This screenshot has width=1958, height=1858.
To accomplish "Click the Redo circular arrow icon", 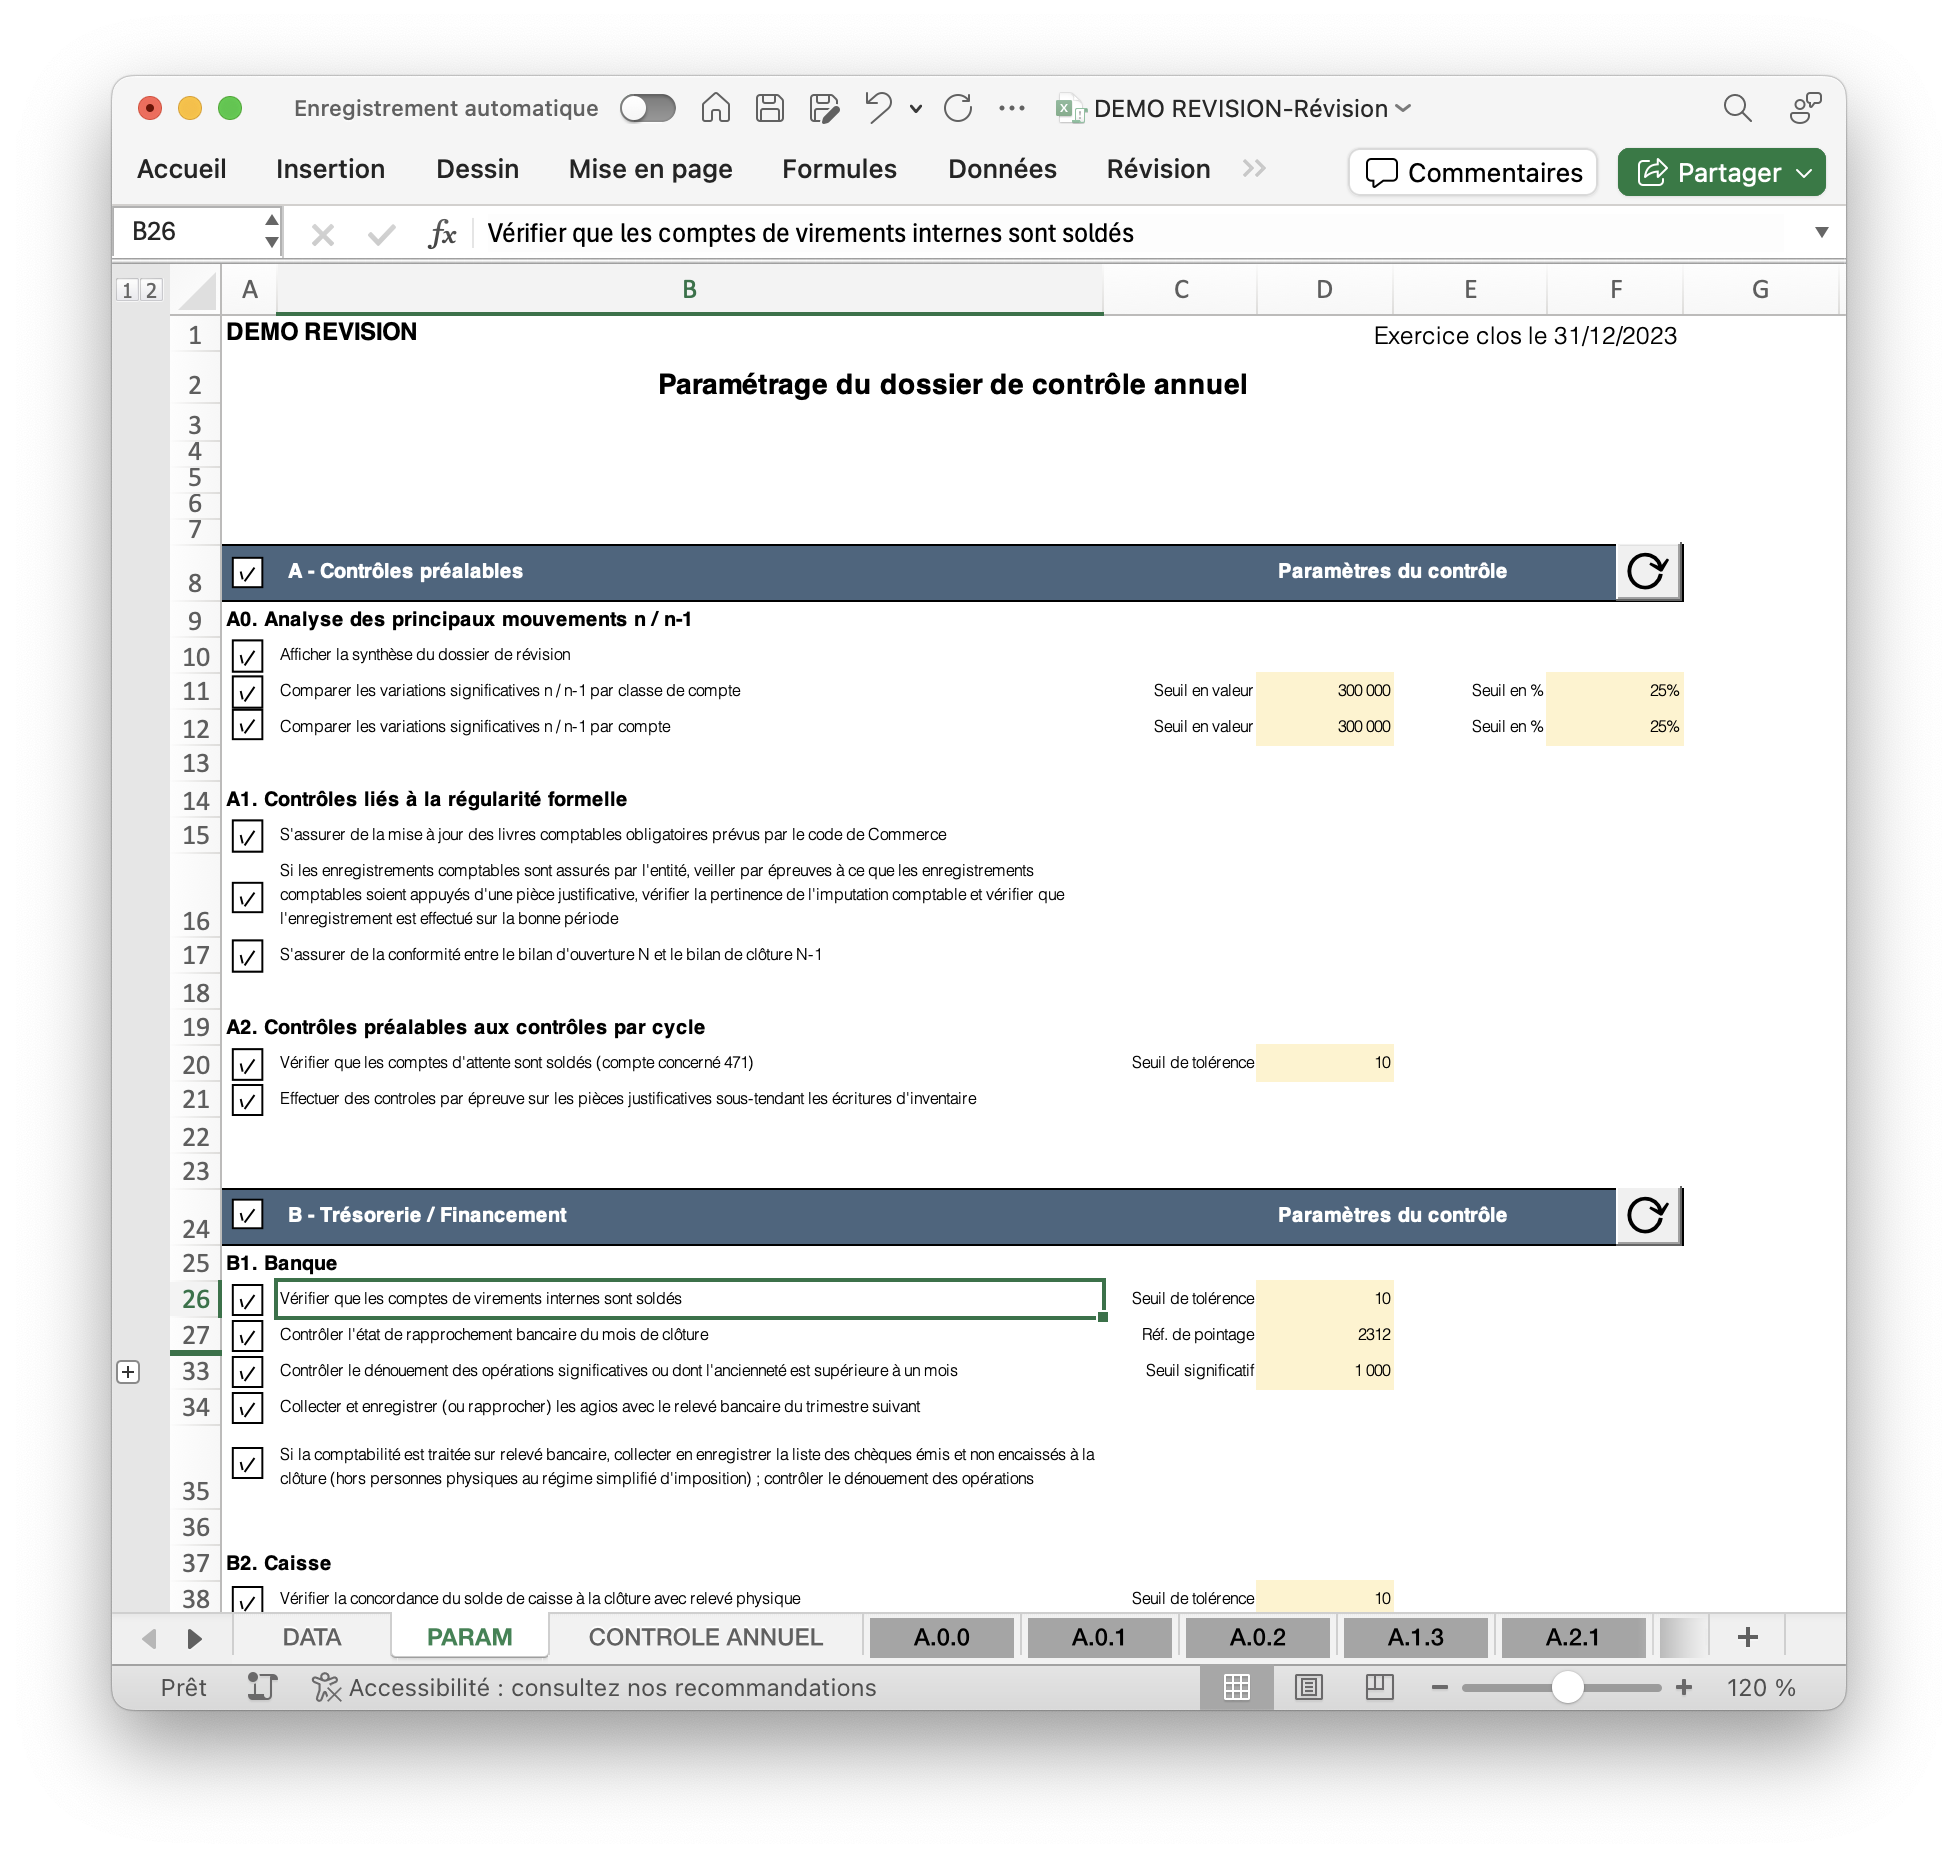I will pyautogui.click(x=958, y=108).
